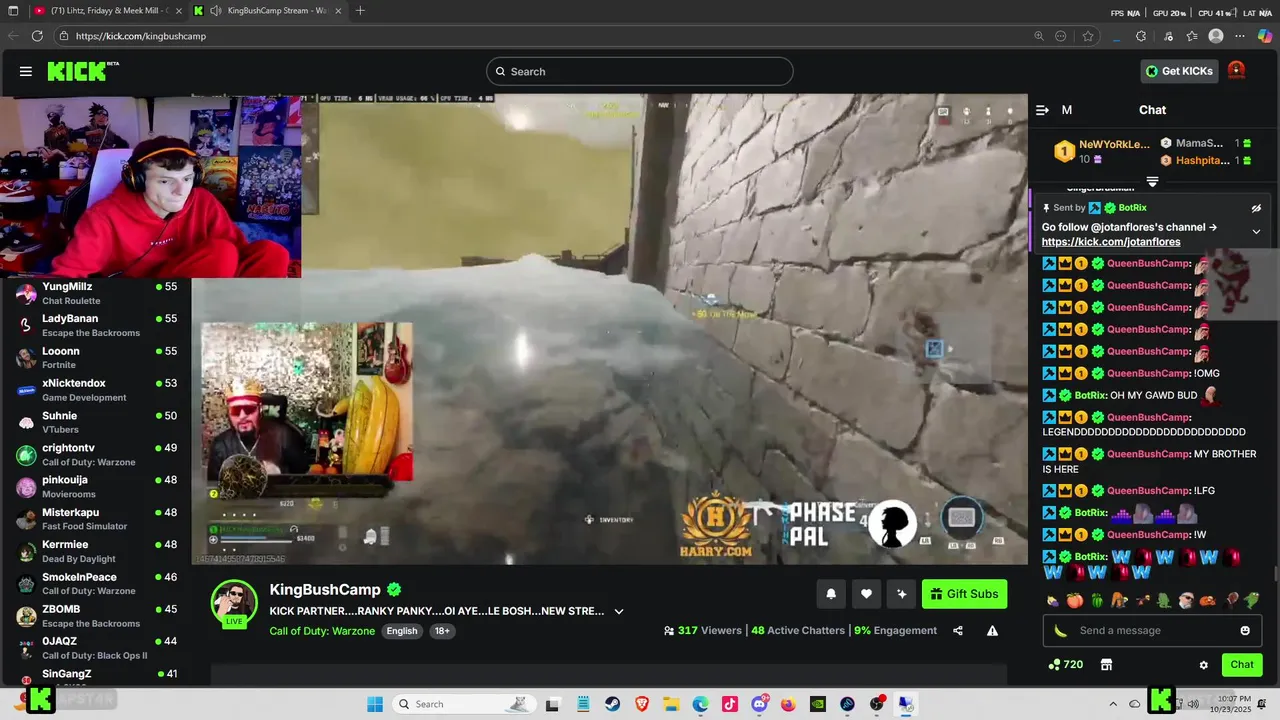Click the Gift Subs button
Viewport: 1280px width, 720px height.
(964, 594)
